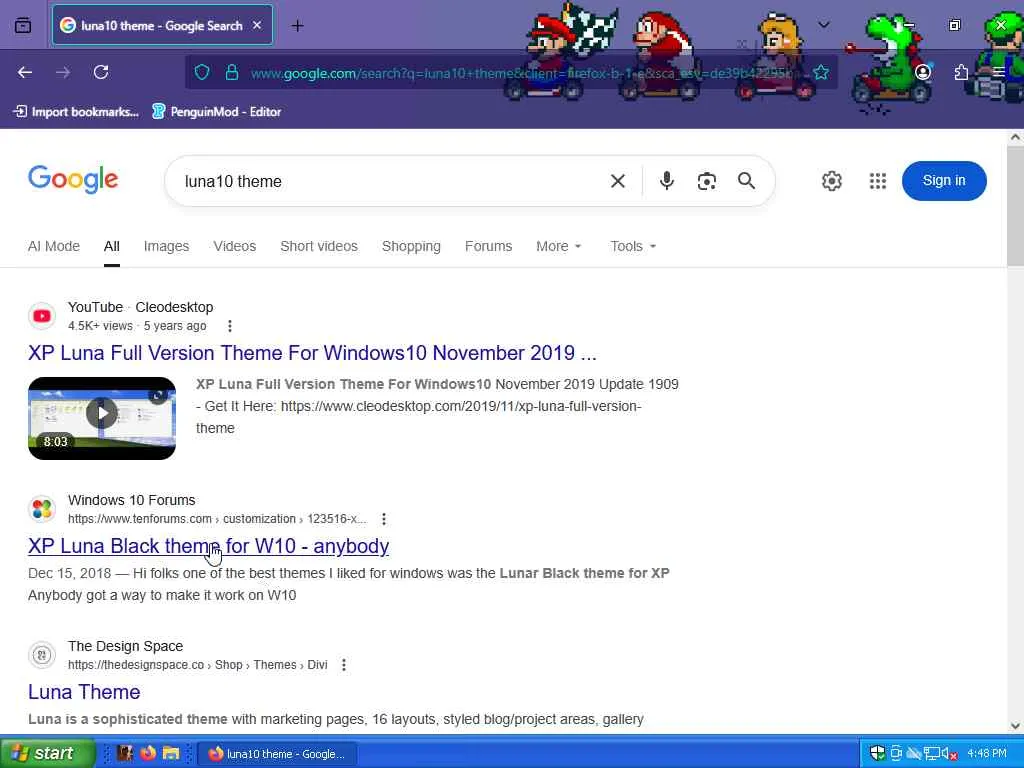This screenshot has width=1024, height=768.
Task: Open Google quick settings gear
Action: coord(831,181)
